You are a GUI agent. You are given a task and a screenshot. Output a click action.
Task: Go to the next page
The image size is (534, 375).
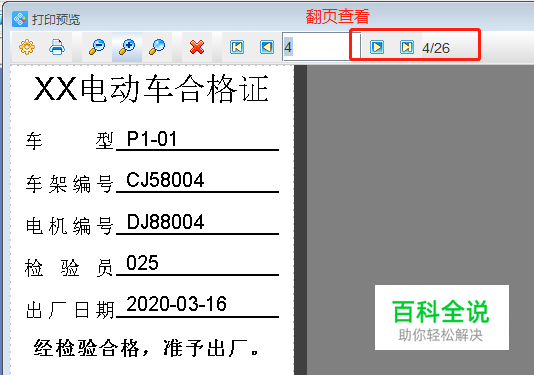click(x=377, y=47)
